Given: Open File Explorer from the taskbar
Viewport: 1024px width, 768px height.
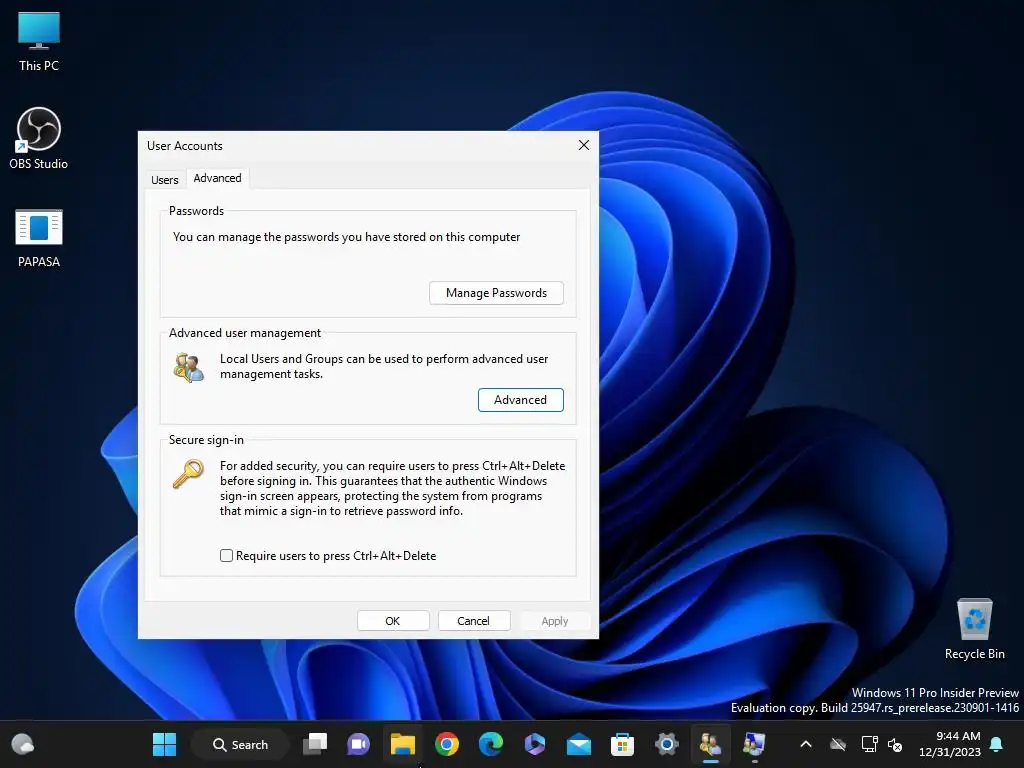Looking at the screenshot, I should pyautogui.click(x=402, y=744).
